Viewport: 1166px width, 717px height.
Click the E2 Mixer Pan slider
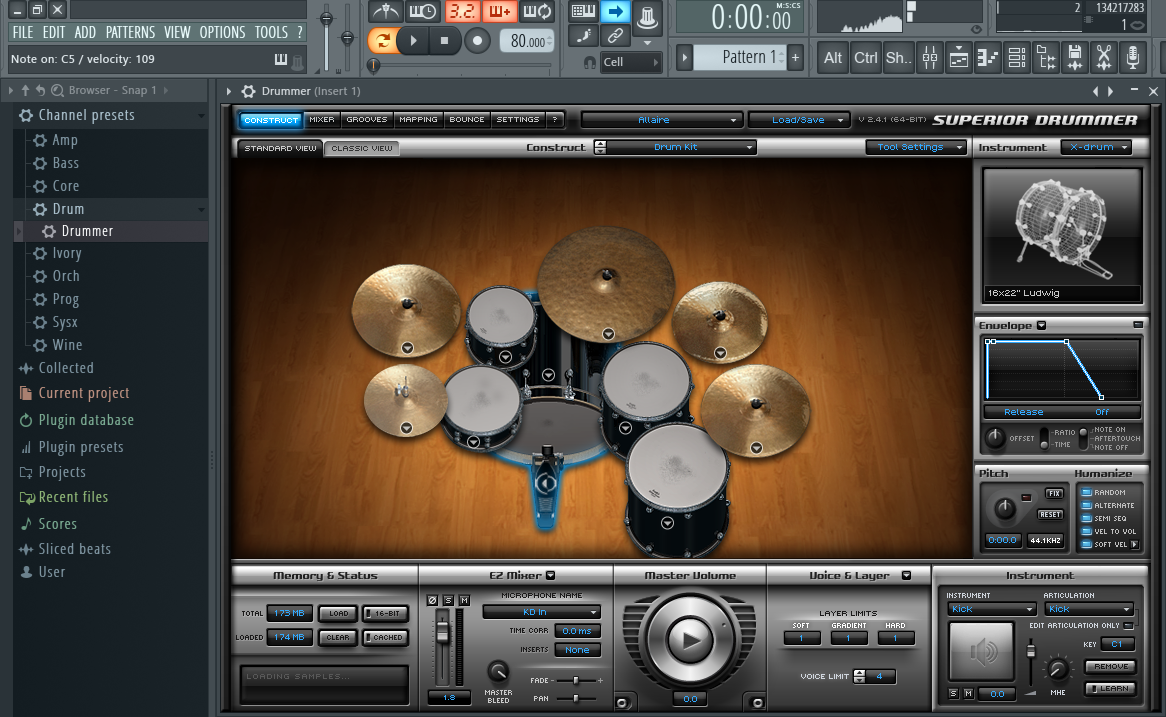pos(577,697)
